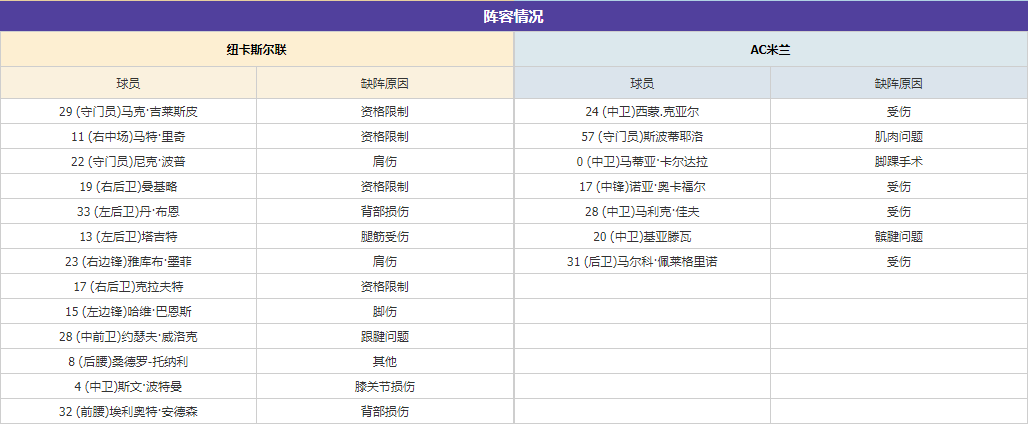The width and height of the screenshot is (1028, 424).
Task: Select player 31 (后卫)马尔科·佩莱格里诺
Action: click(642, 261)
